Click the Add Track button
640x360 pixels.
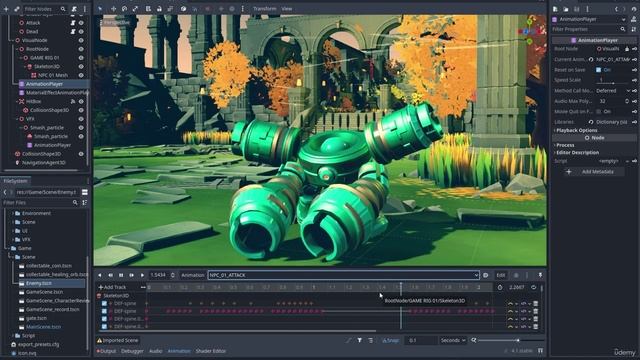point(112,287)
